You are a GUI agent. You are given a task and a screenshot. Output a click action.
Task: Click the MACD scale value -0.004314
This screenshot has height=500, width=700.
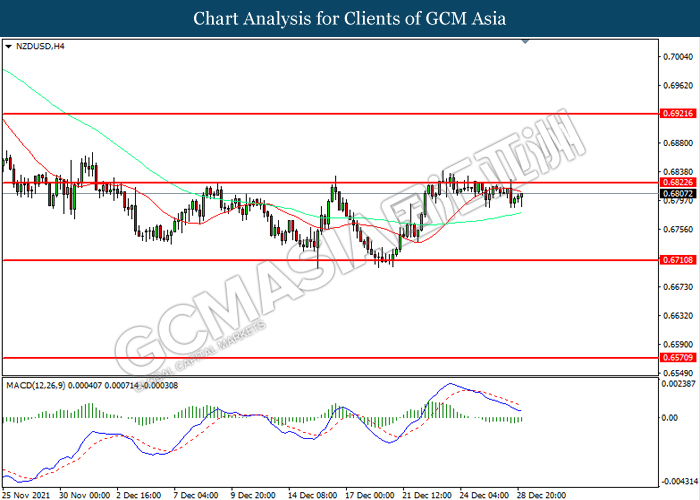679,482
